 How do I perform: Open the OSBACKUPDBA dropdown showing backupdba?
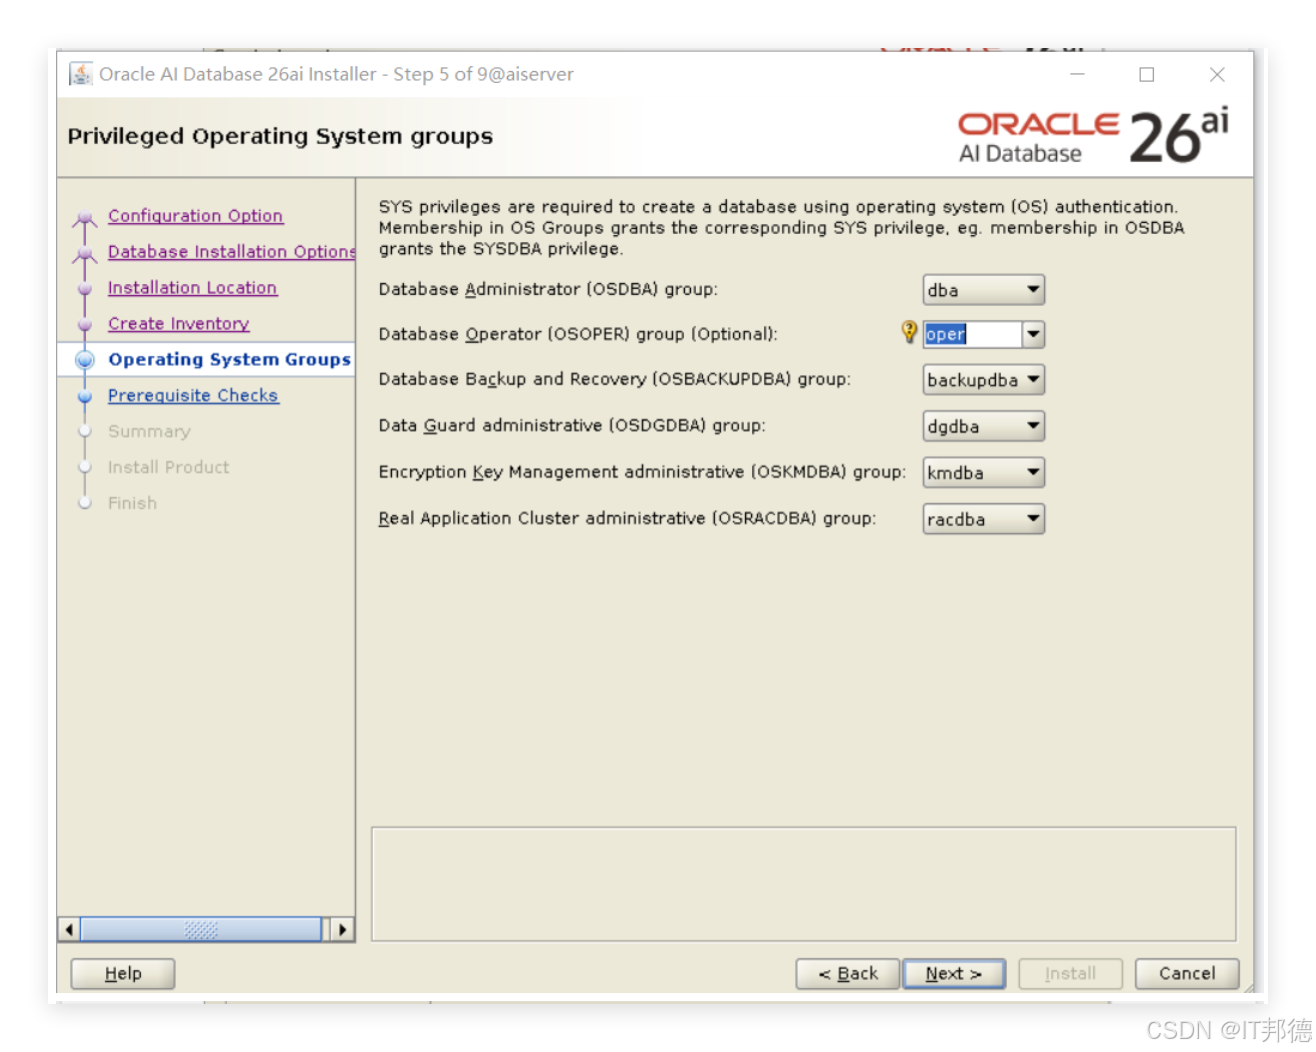983,380
